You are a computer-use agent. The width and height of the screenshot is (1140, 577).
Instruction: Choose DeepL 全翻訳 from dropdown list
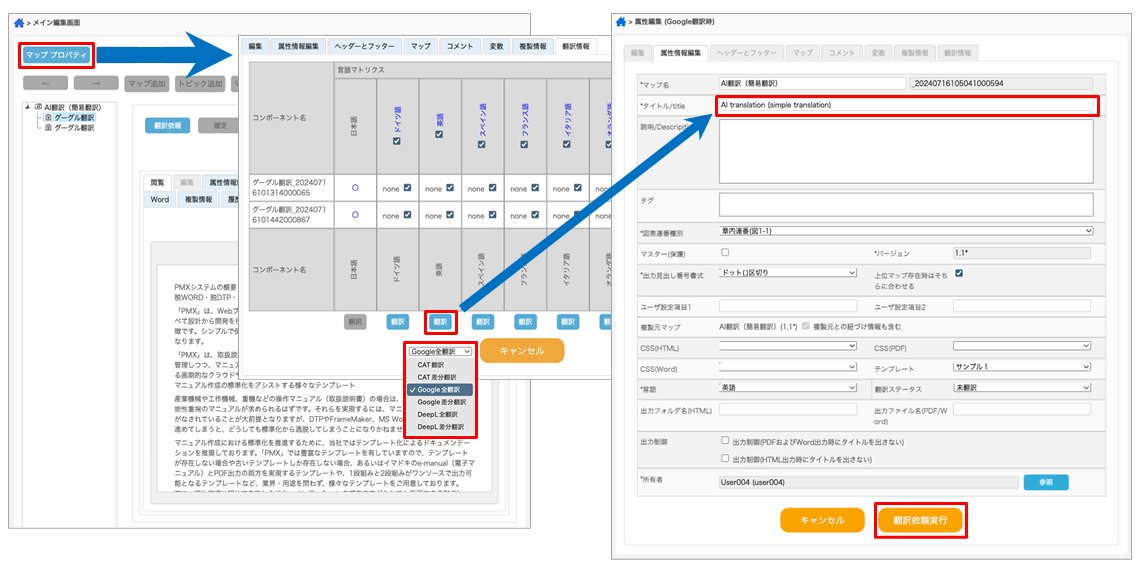click(440, 414)
